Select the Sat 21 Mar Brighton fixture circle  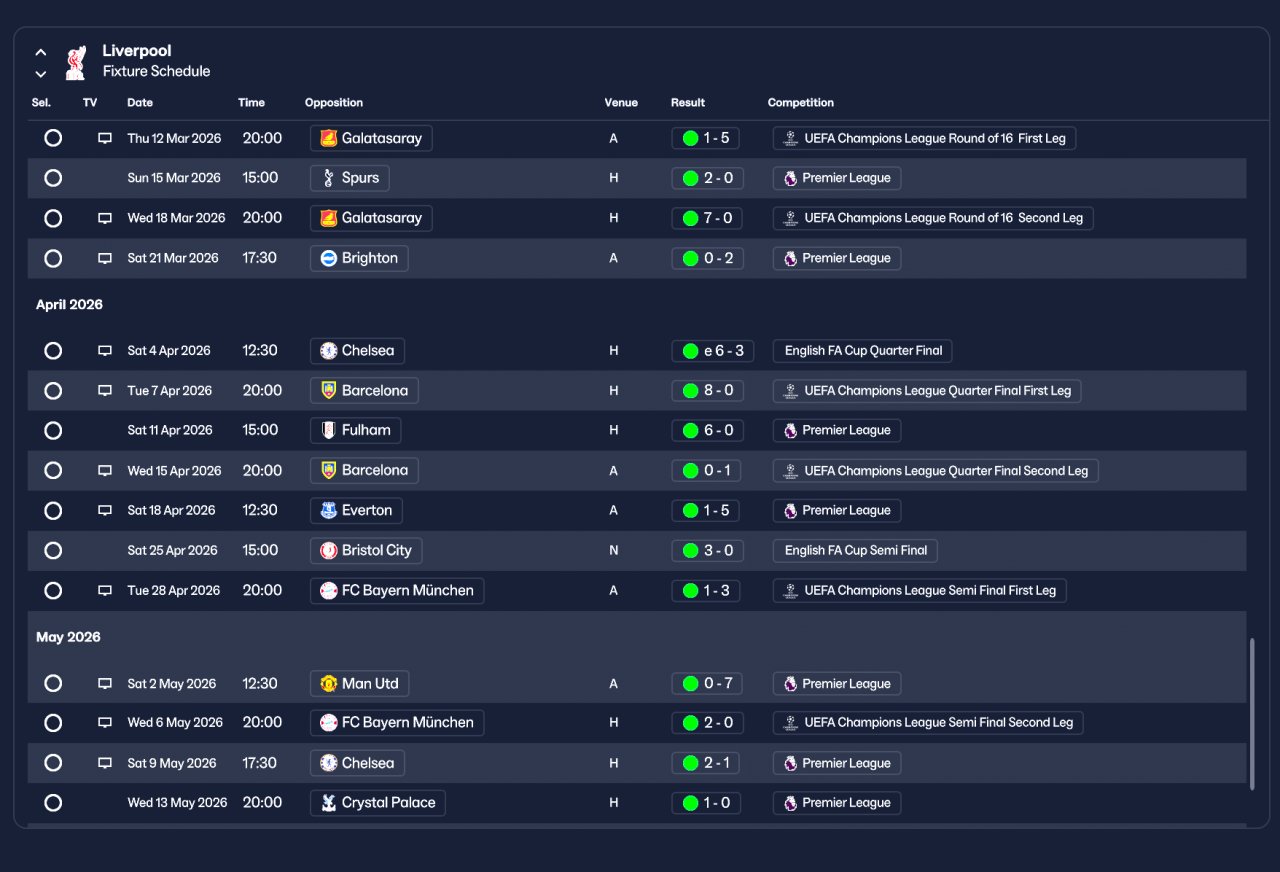pos(53,258)
